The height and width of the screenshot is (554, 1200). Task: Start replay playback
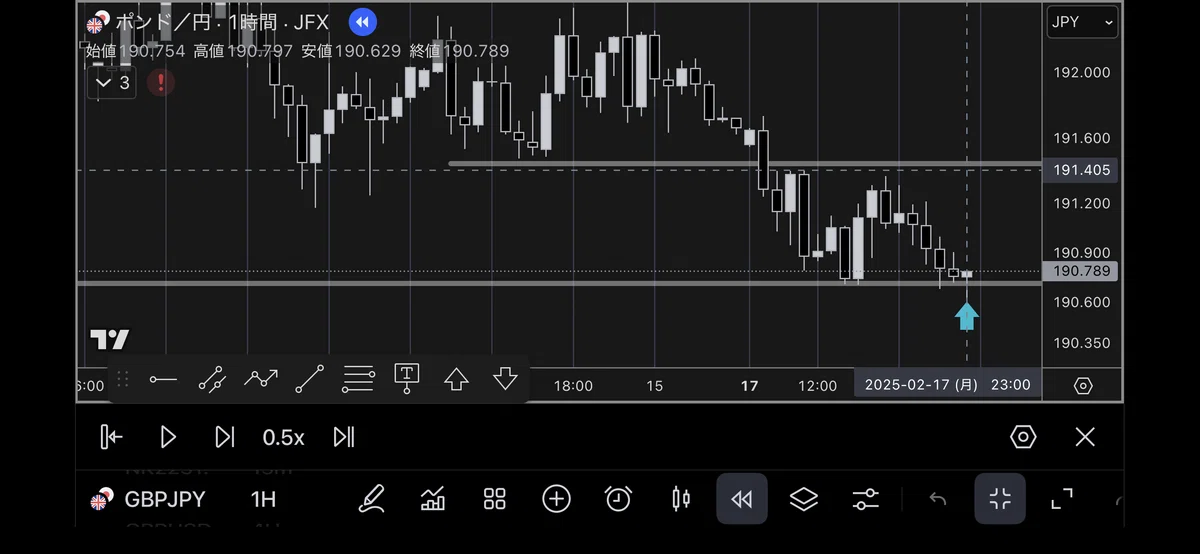click(x=168, y=437)
